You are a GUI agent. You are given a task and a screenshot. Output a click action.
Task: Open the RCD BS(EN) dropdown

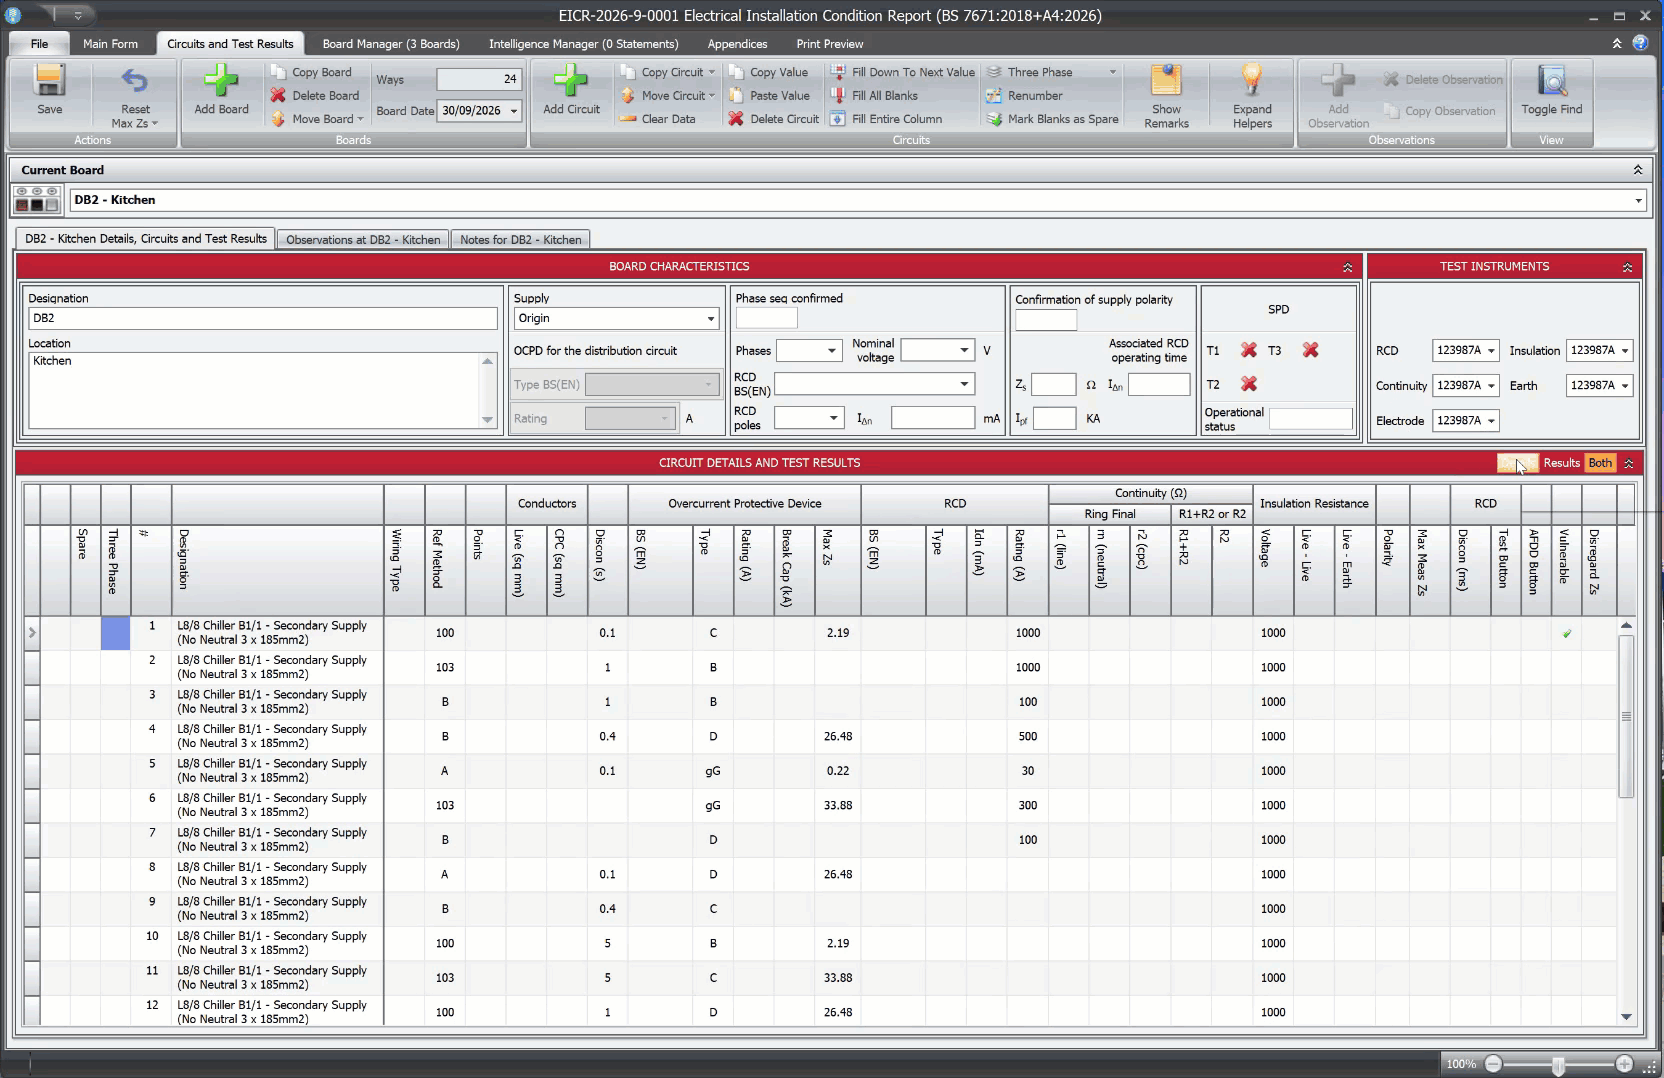964,384
